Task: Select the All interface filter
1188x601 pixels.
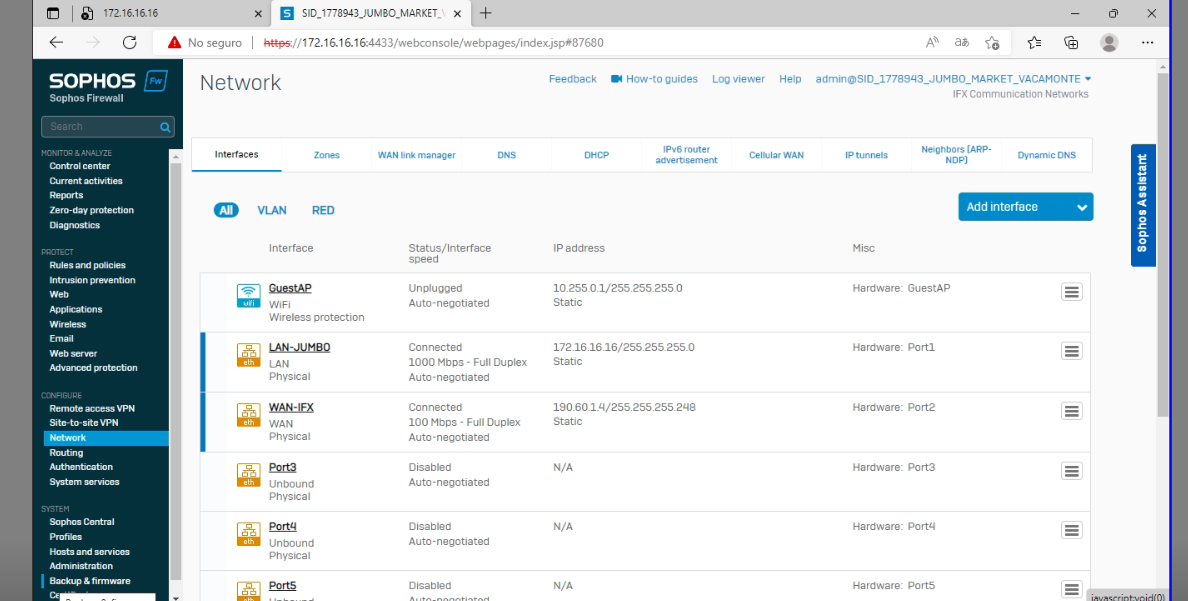Action: coord(226,210)
